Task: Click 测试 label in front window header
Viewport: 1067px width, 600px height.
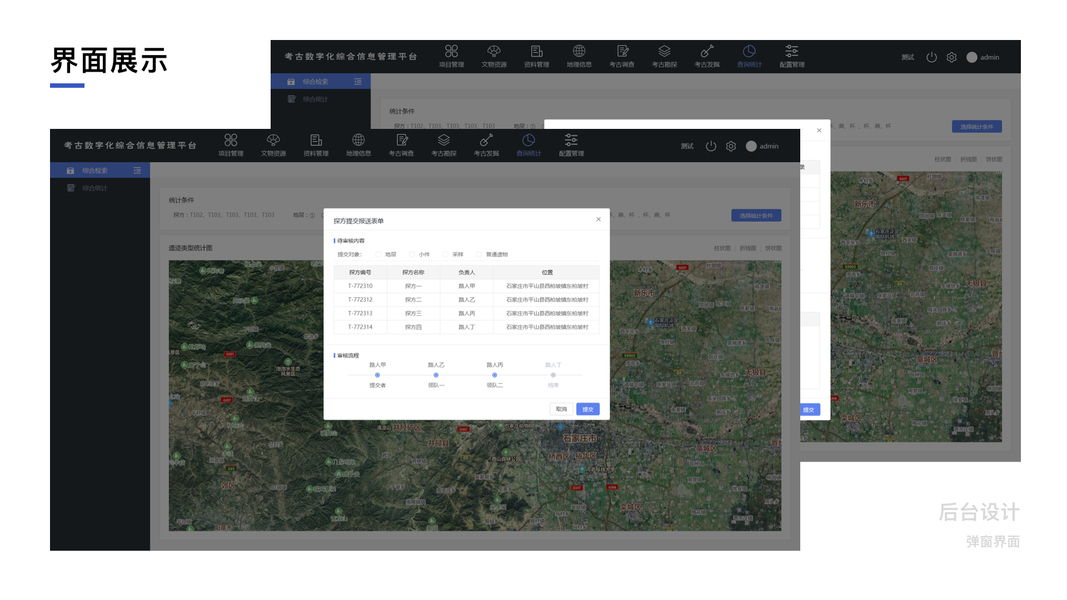Action: click(687, 146)
